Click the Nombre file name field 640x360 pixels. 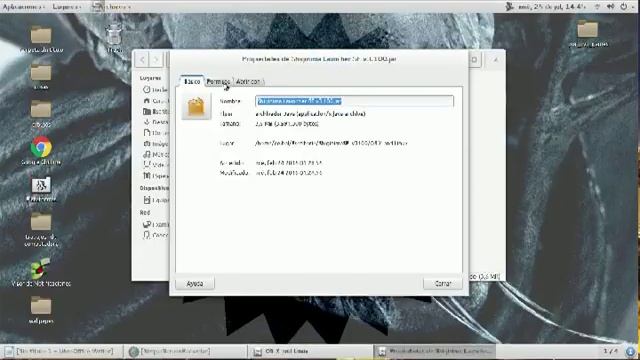tap(354, 101)
